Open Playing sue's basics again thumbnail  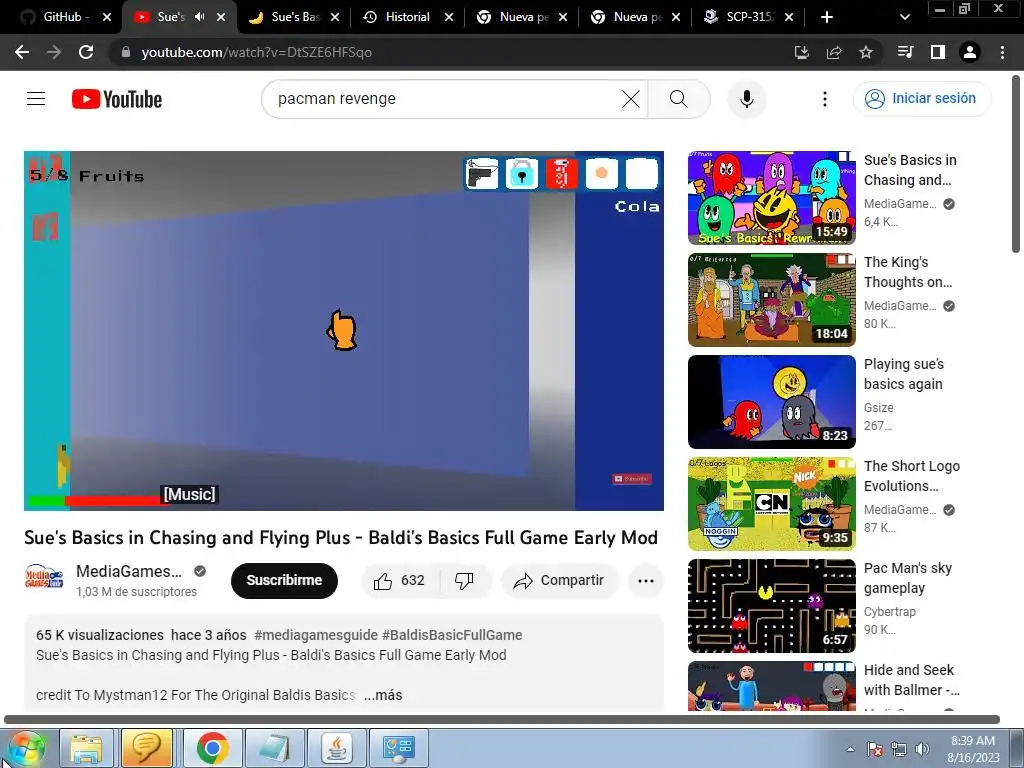tap(771, 402)
